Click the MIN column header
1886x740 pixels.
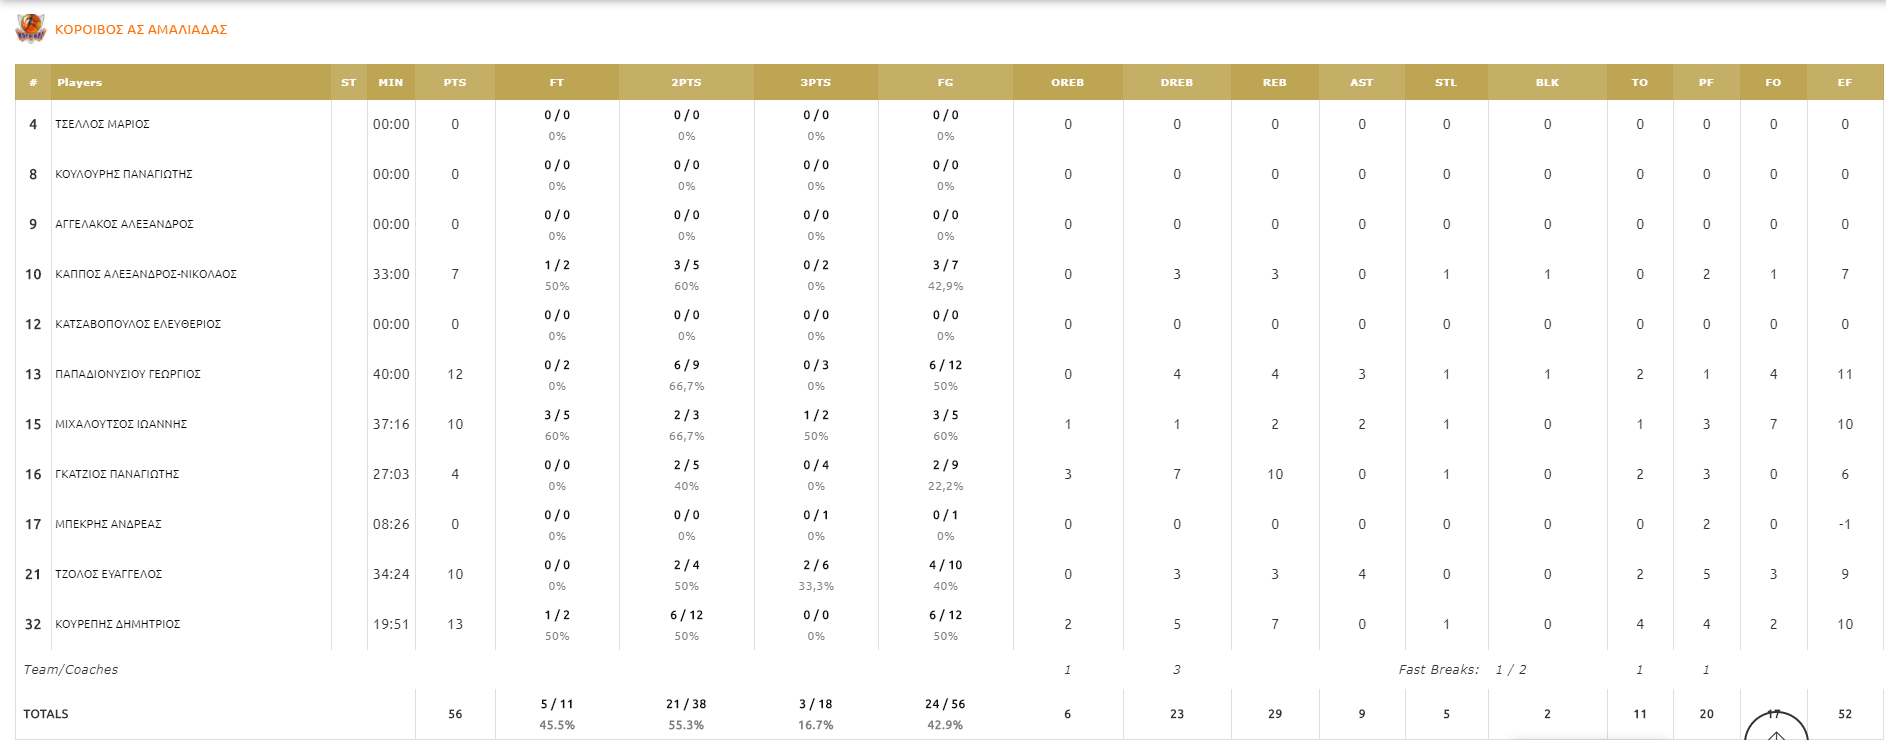[x=391, y=83]
